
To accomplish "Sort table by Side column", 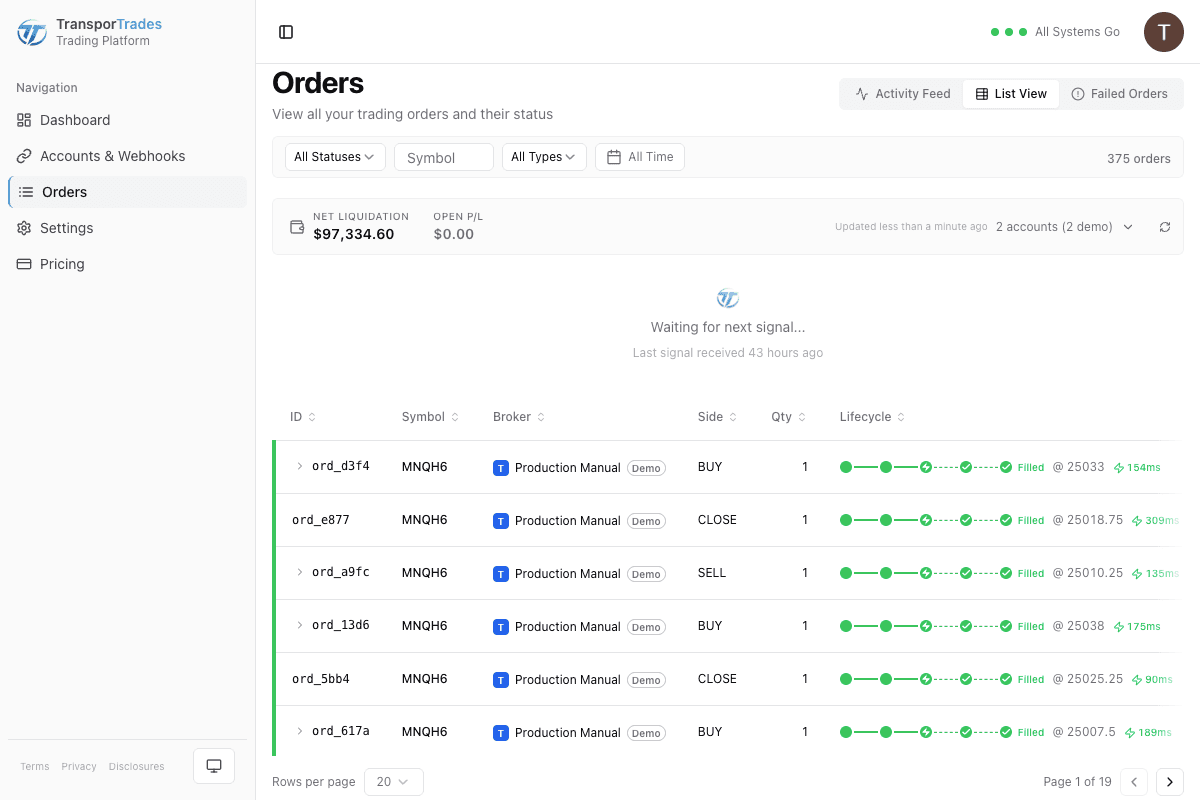I will tap(717, 417).
